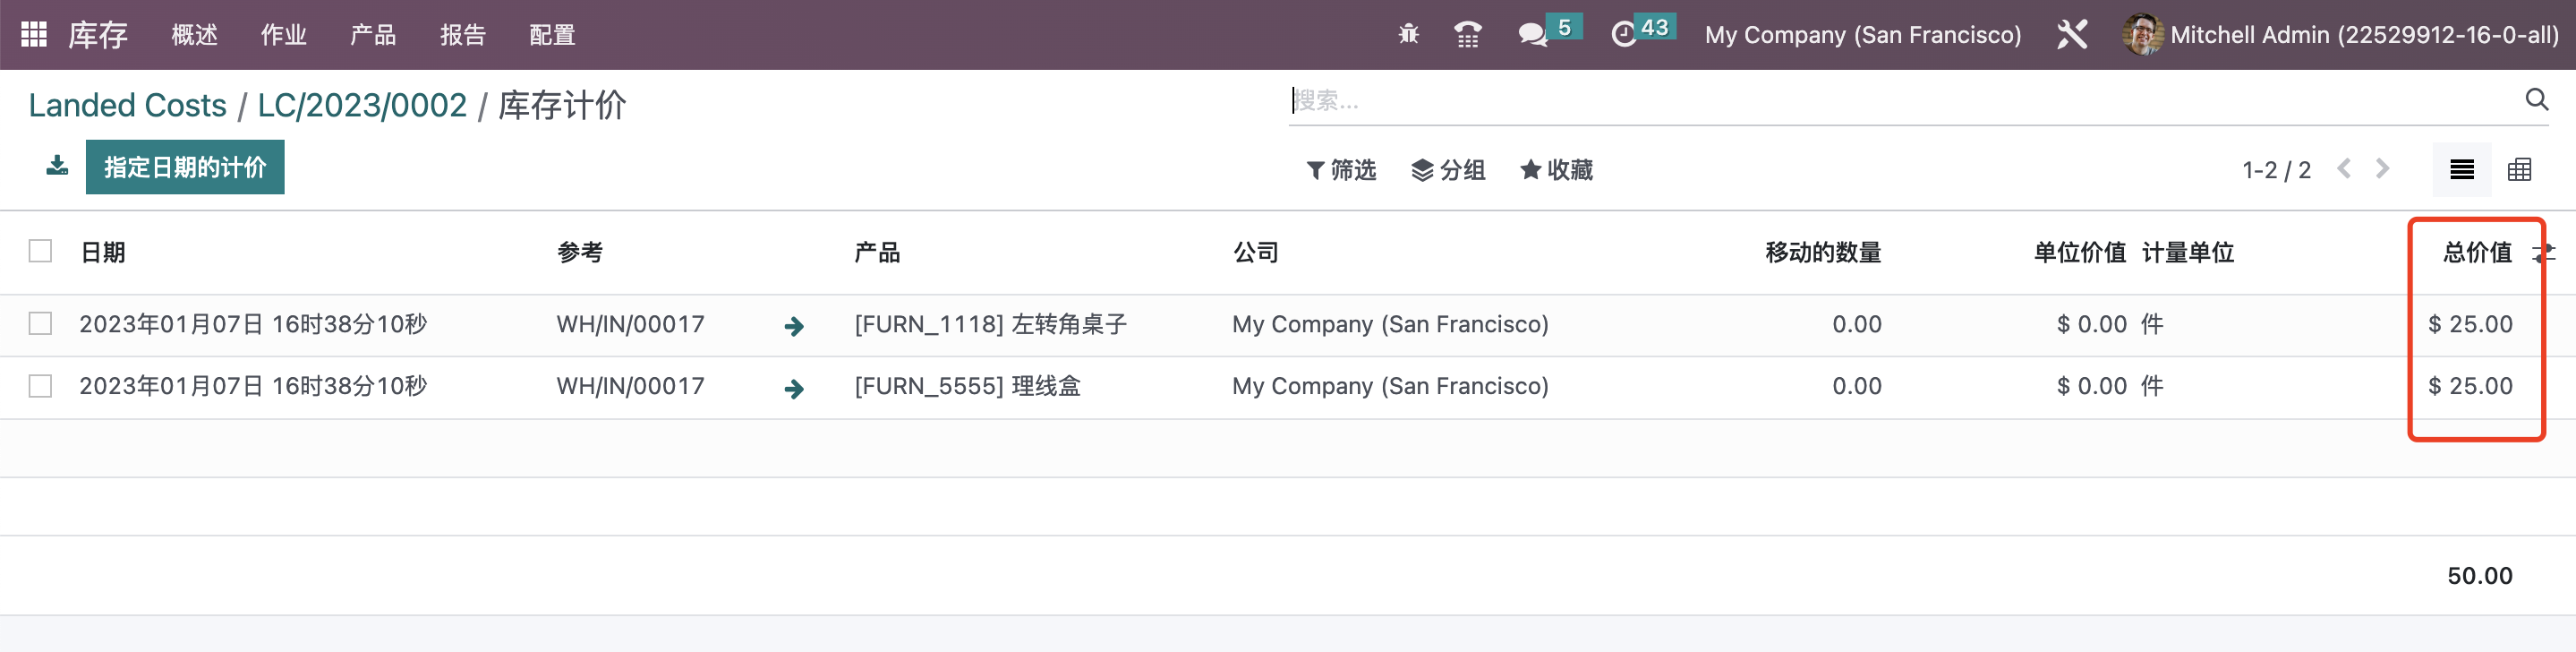2576x652 pixels.
Task: Open the activities clock icon
Action: pyautogui.click(x=1624, y=35)
